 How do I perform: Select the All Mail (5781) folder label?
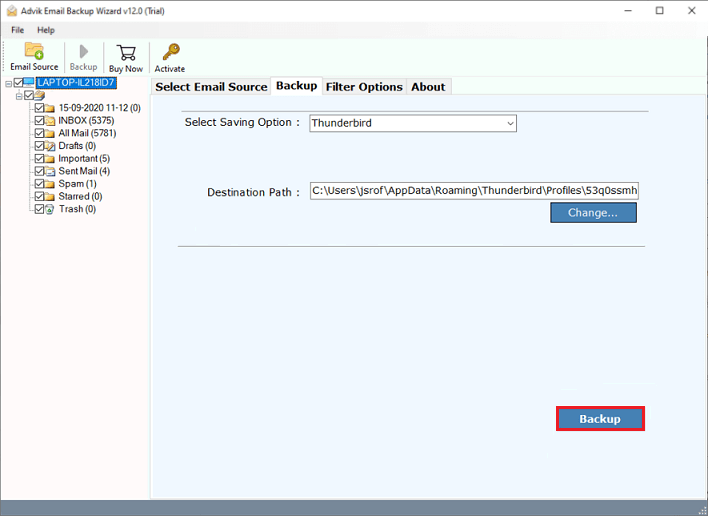coord(87,133)
